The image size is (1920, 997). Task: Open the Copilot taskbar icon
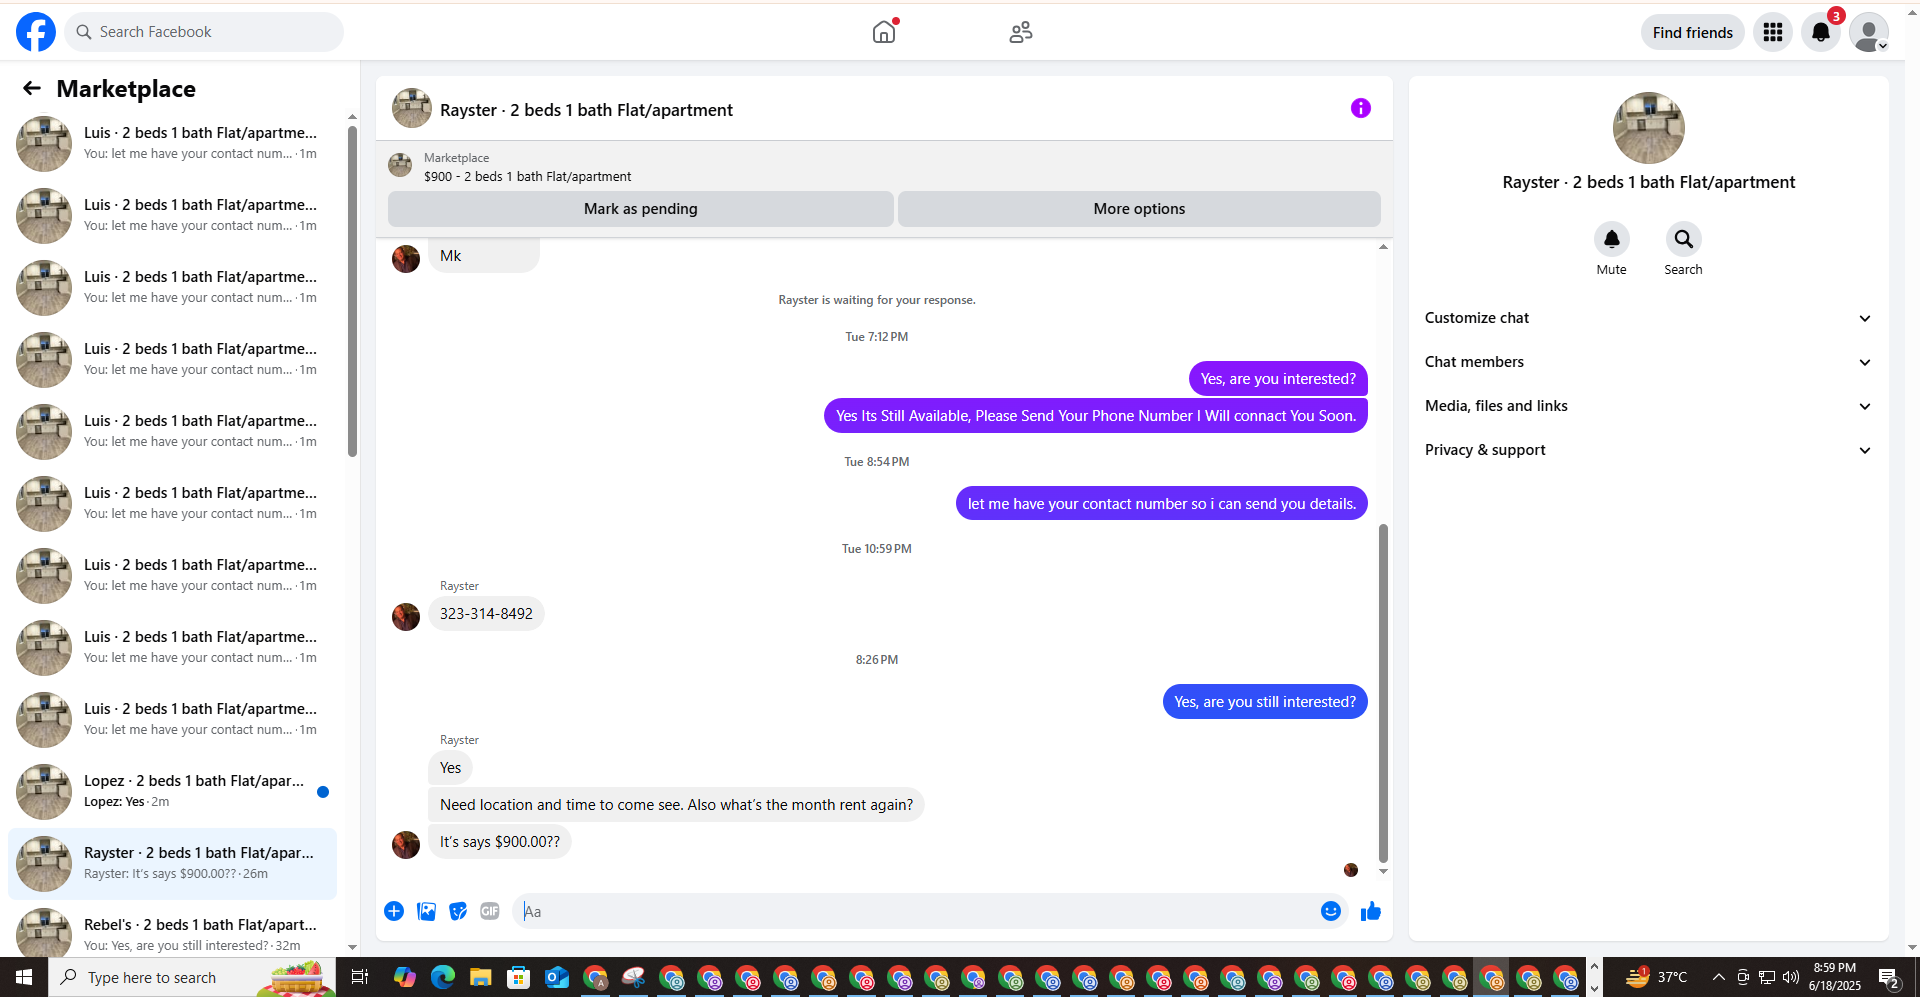tap(404, 977)
